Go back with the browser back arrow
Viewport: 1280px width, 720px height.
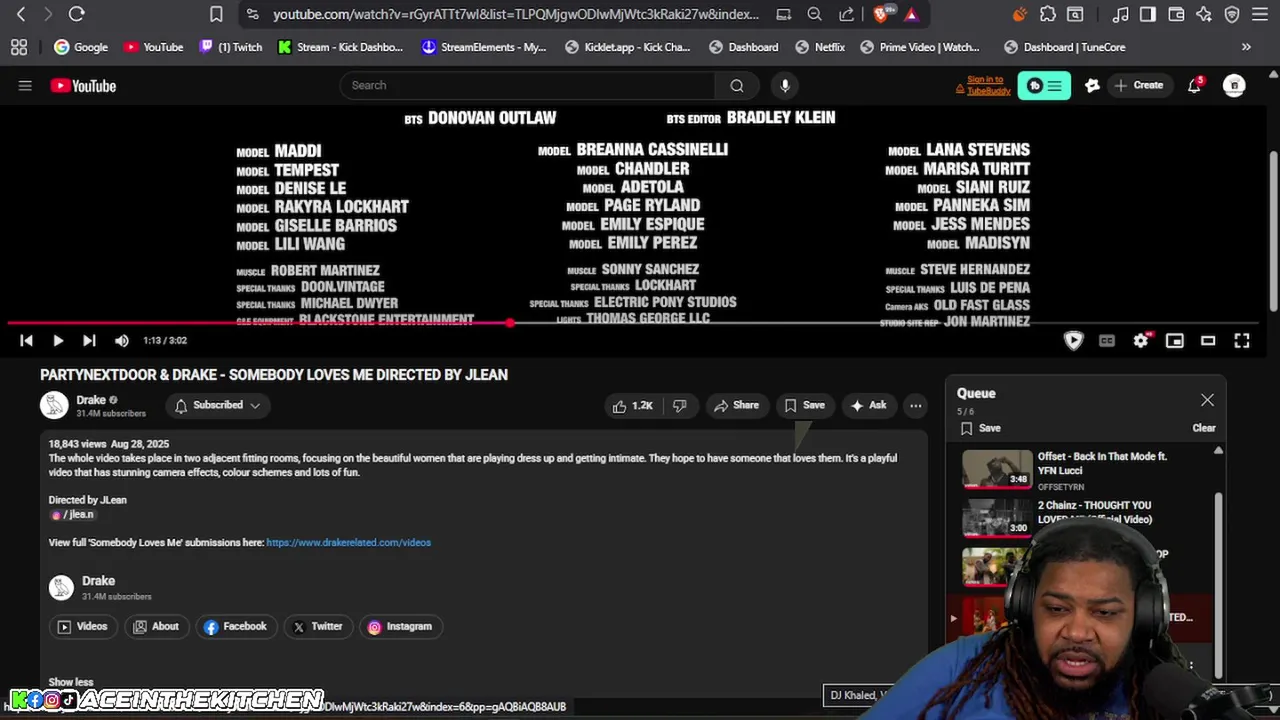click(21, 14)
